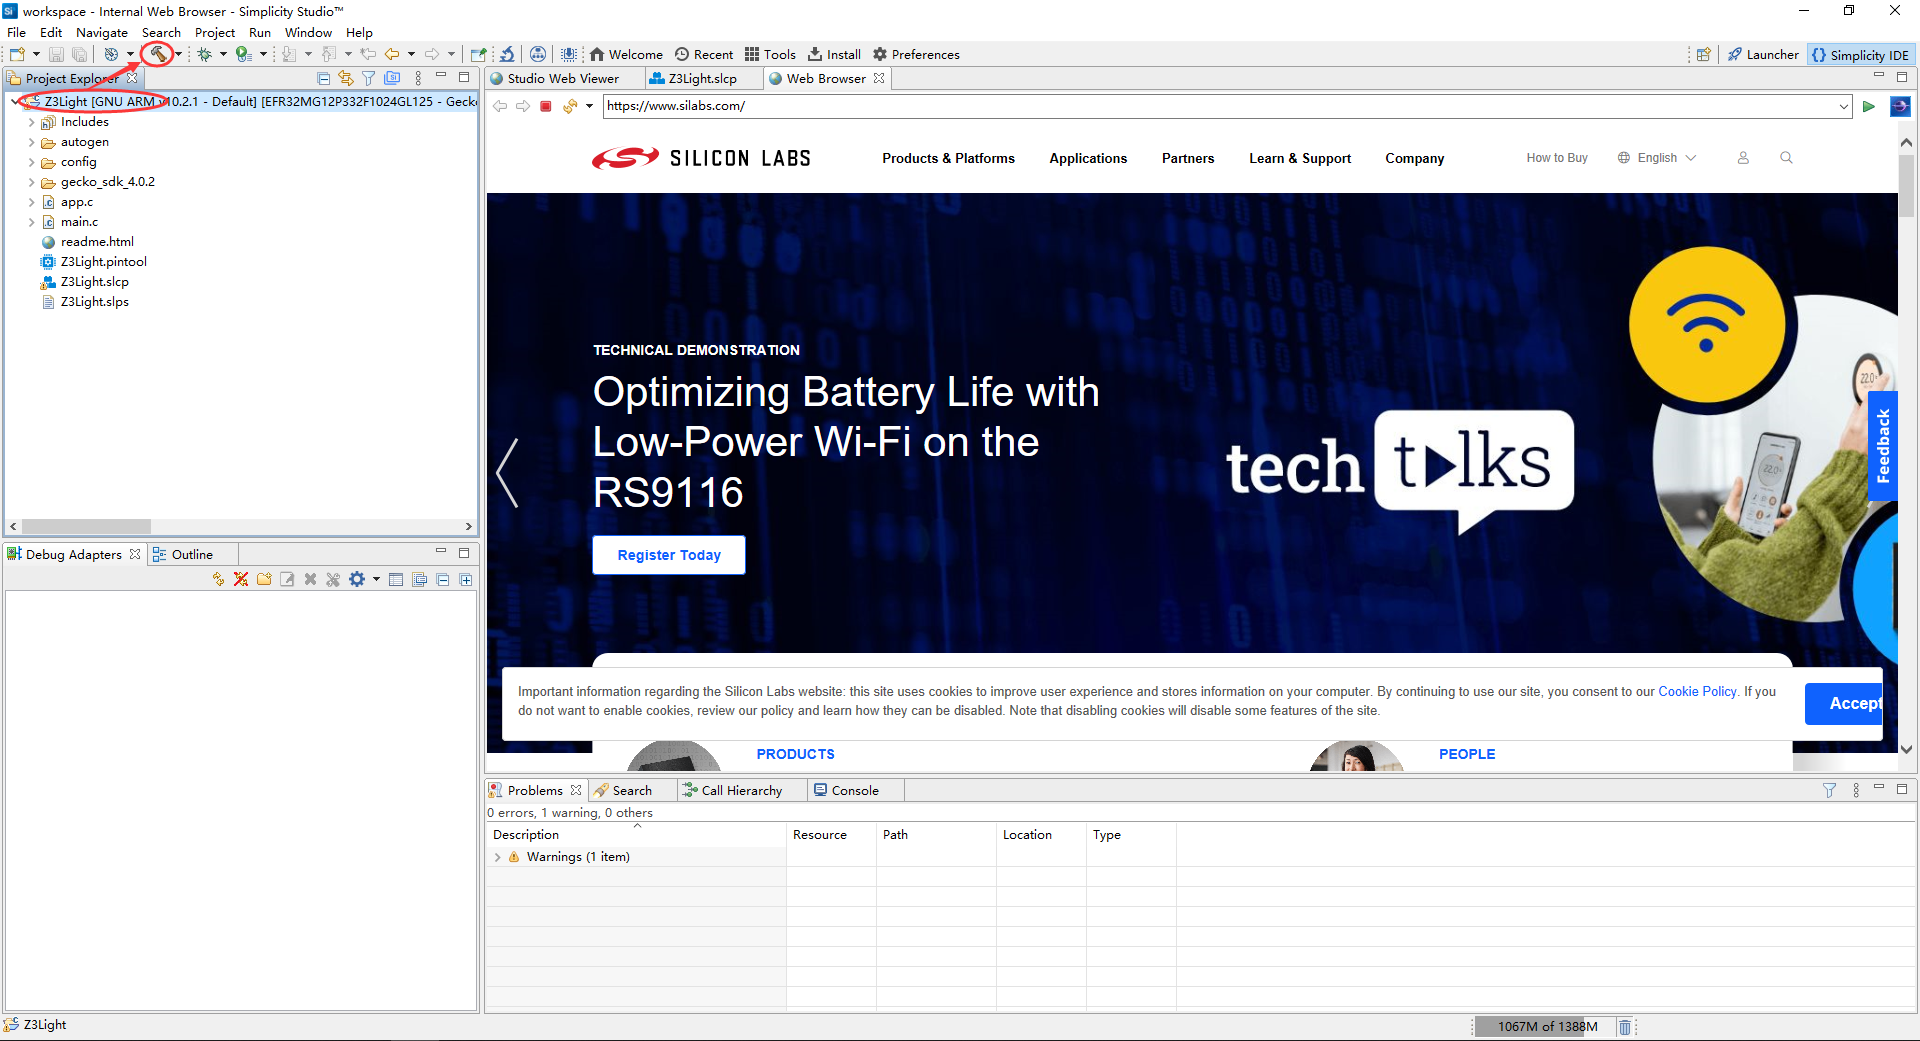The image size is (1920, 1041).
Task: Open the Welcome home page button
Action: click(626, 54)
